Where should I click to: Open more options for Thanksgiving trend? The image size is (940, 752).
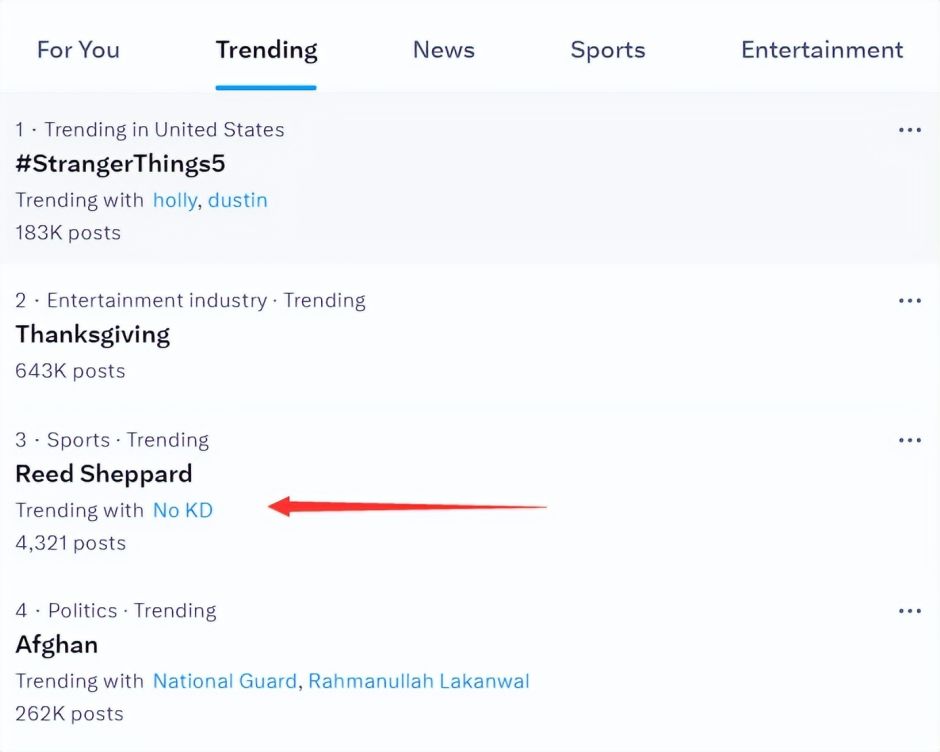[909, 301]
